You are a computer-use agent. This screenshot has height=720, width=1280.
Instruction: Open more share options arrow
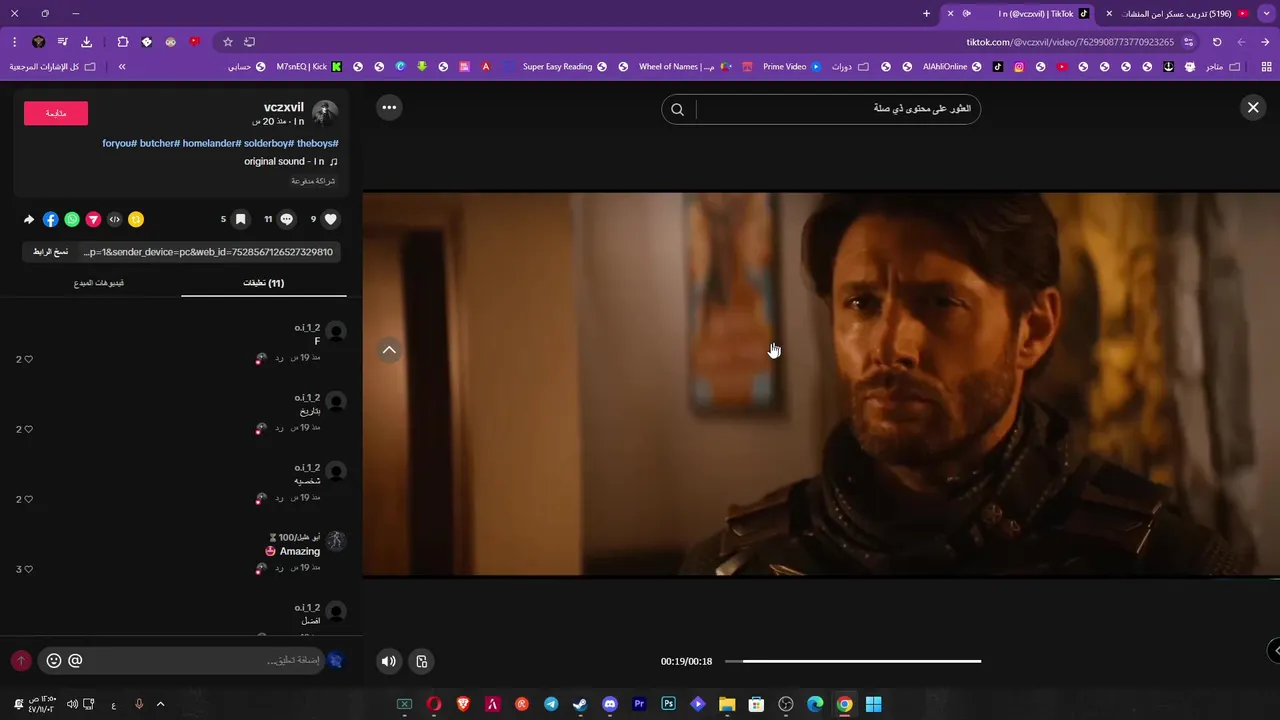29,219
